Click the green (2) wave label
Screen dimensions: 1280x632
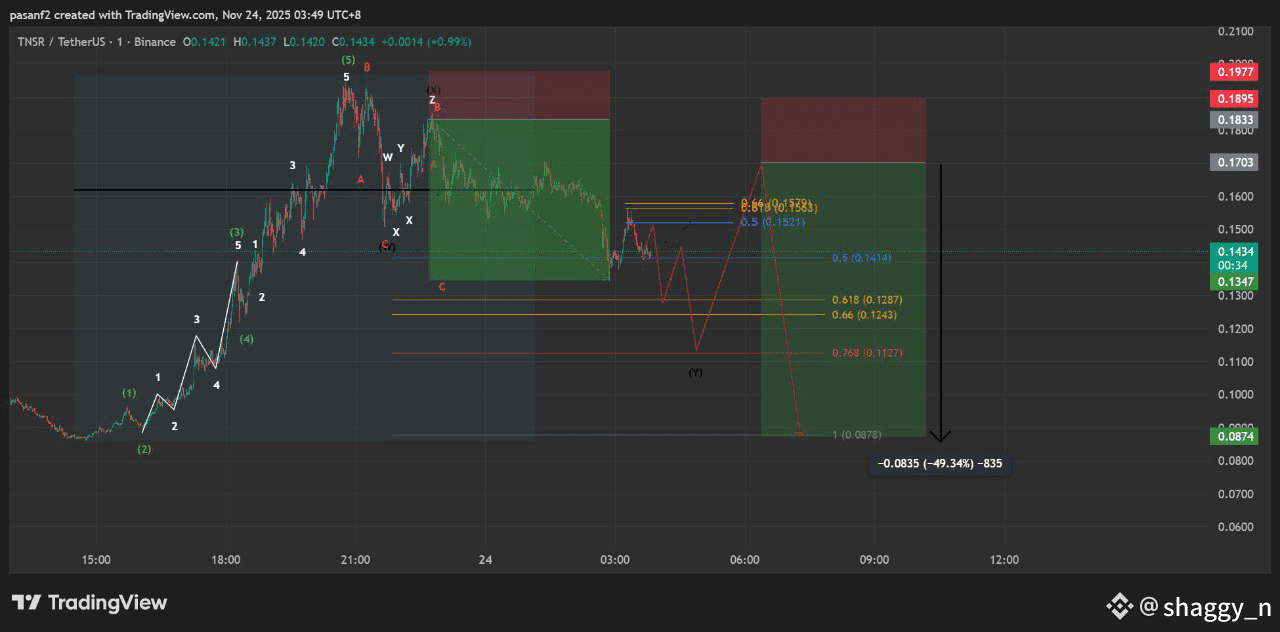pos(144,449)
